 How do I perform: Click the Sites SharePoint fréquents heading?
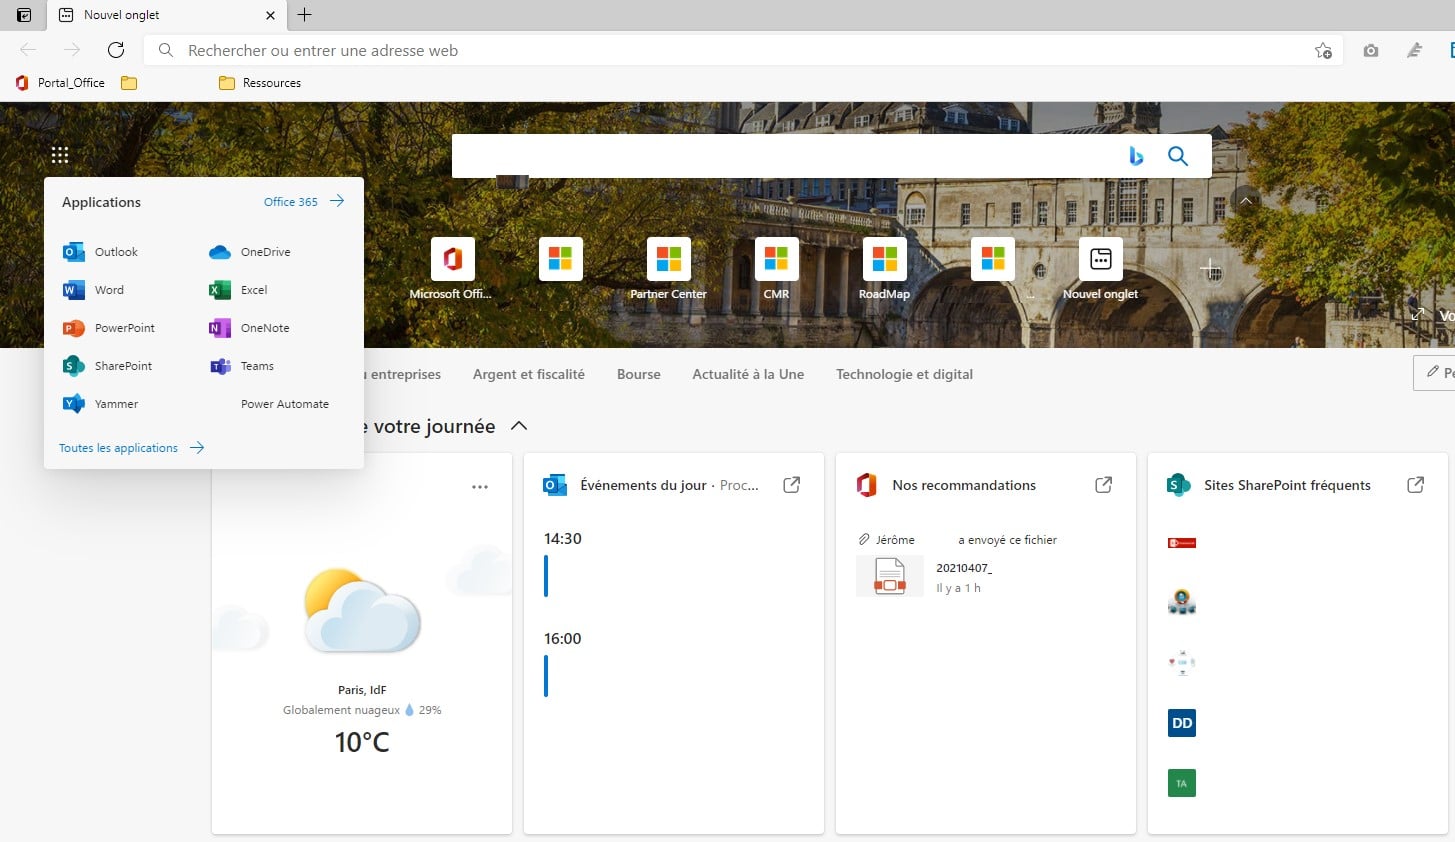(1287, 485)
